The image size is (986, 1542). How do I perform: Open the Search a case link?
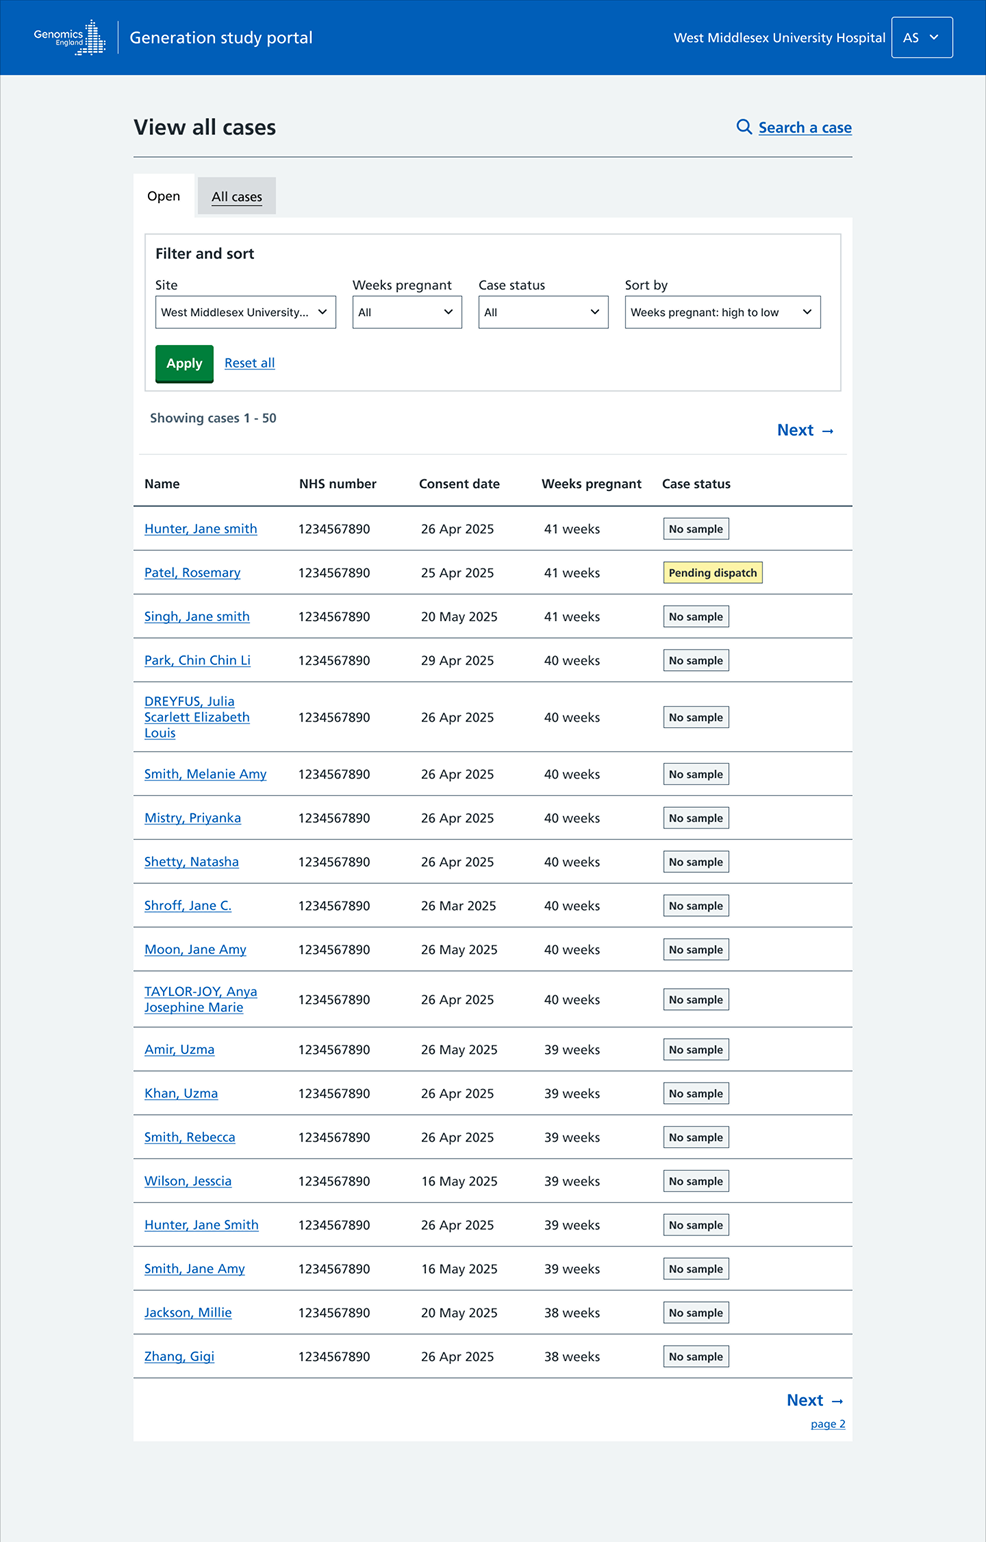pyautogui.click(x=805, y=127)
